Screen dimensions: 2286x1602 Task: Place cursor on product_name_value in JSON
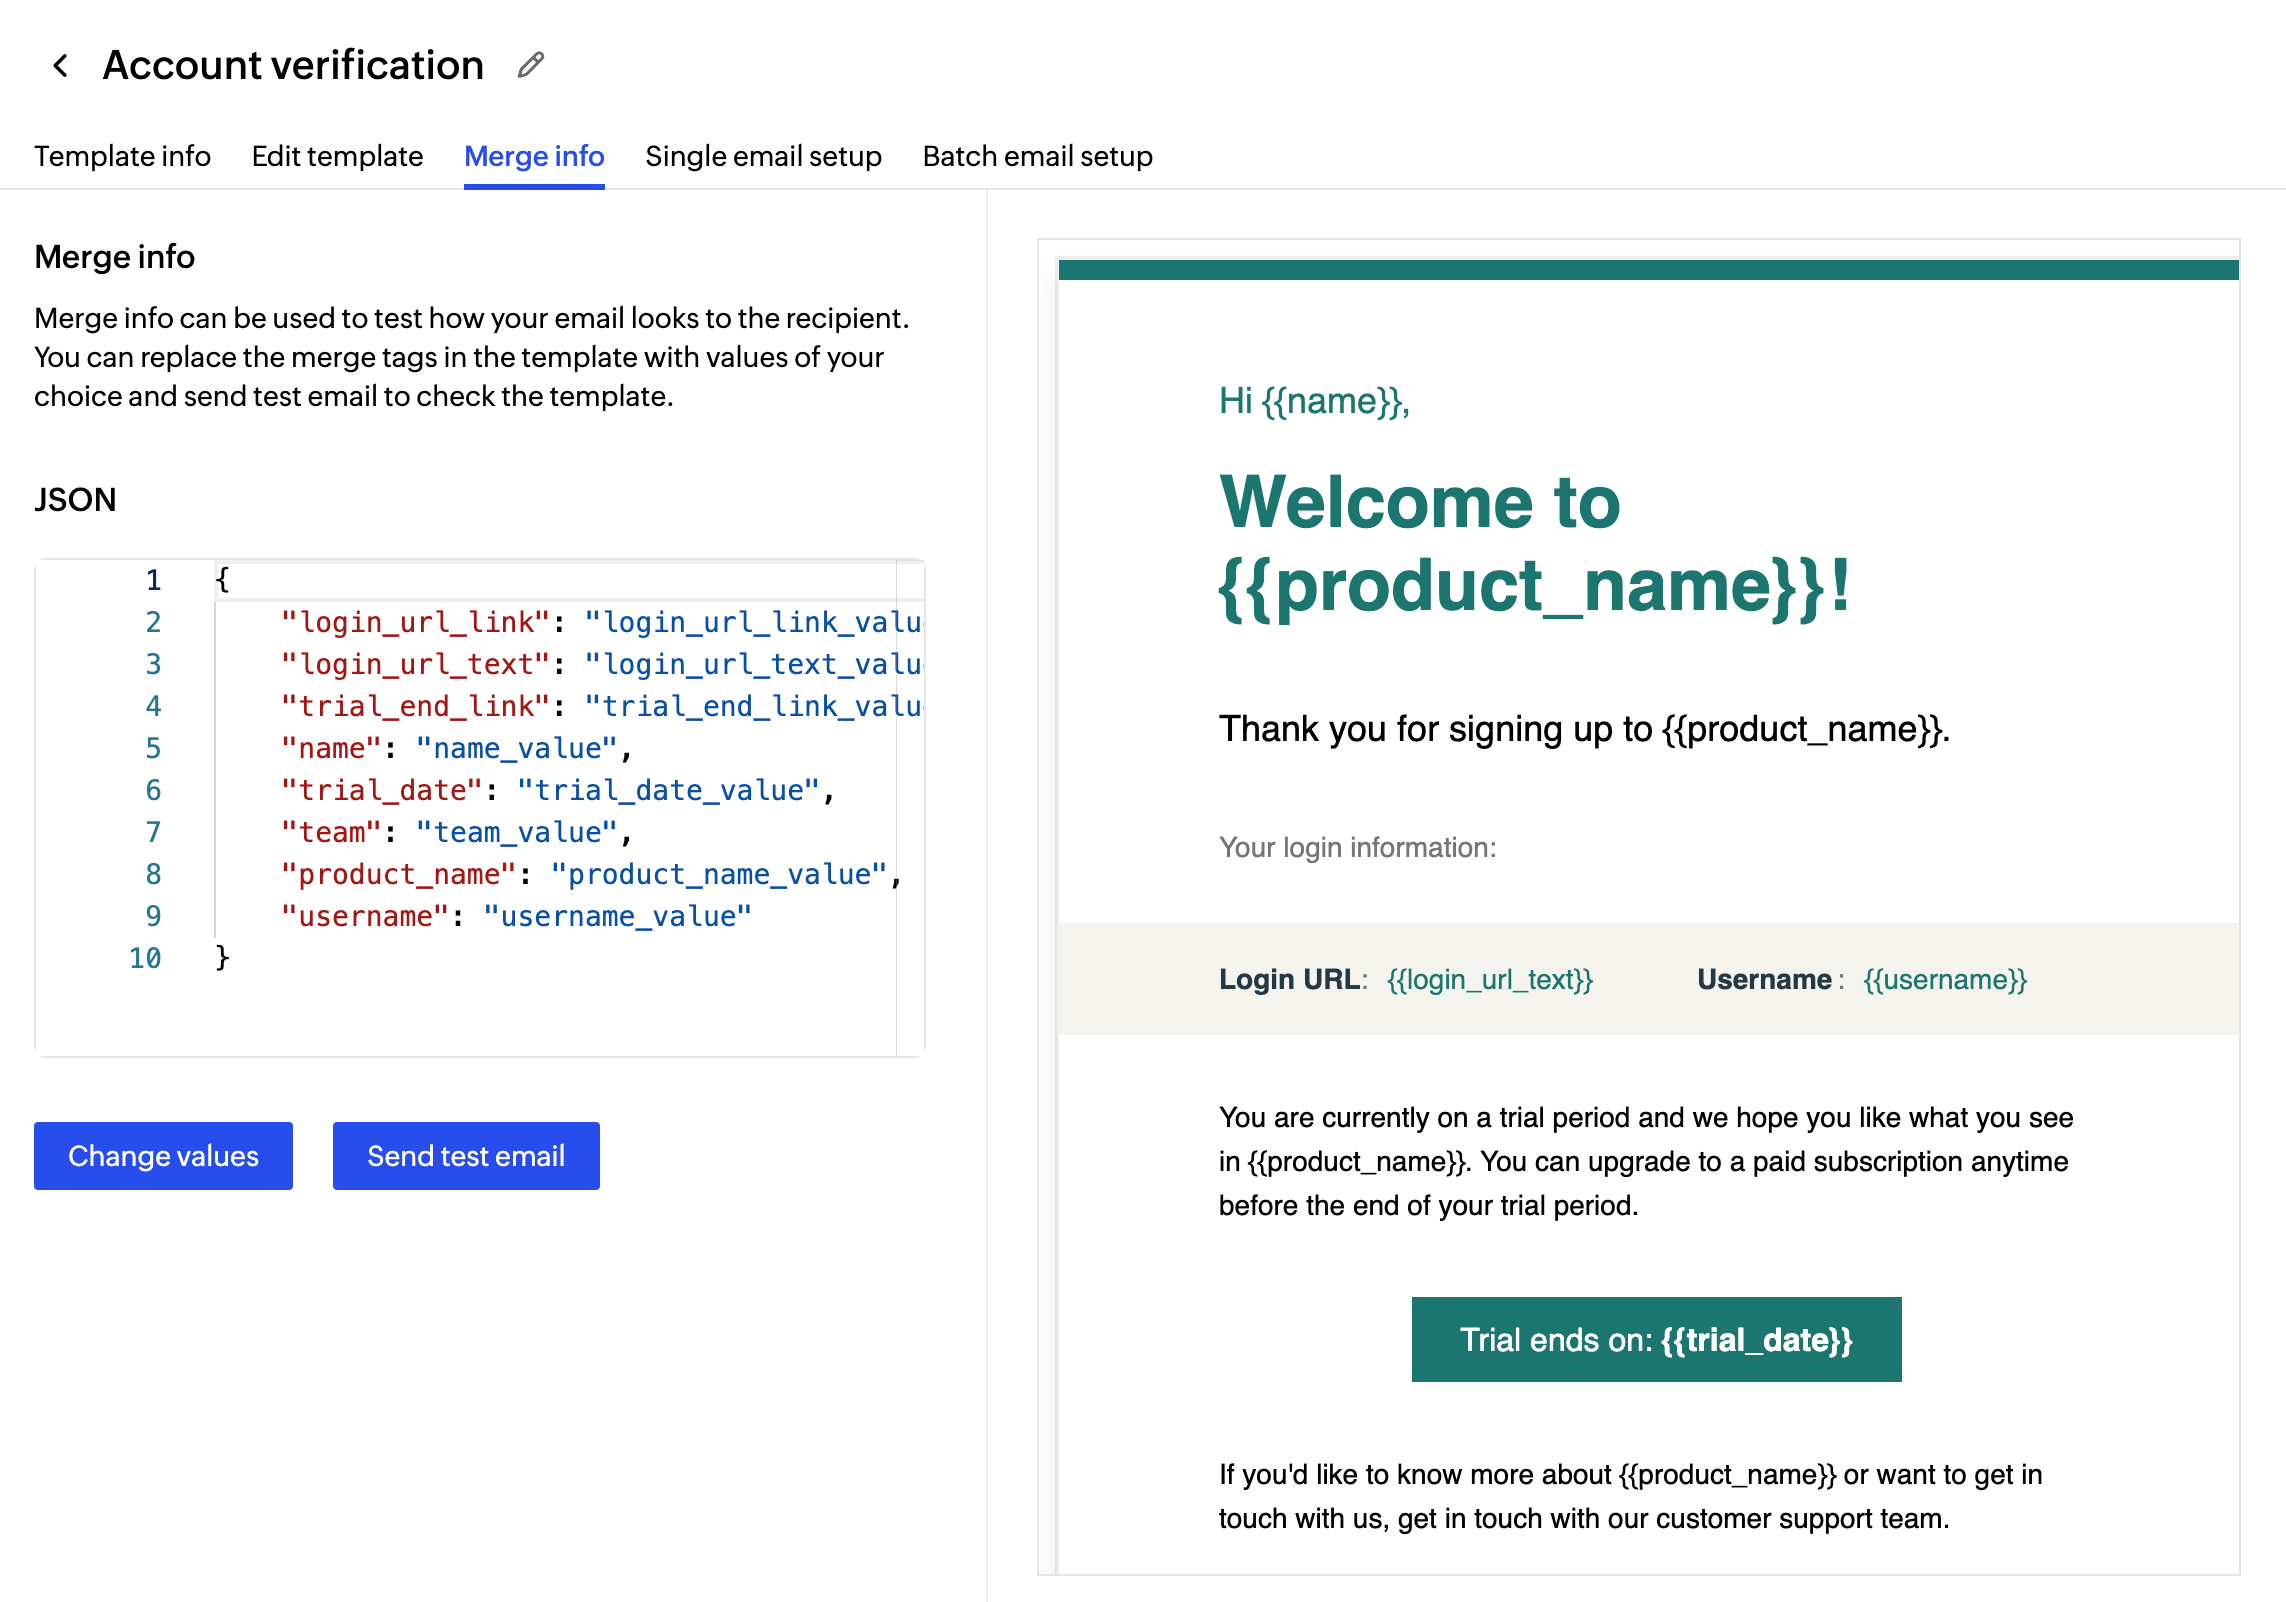[718, 874]
